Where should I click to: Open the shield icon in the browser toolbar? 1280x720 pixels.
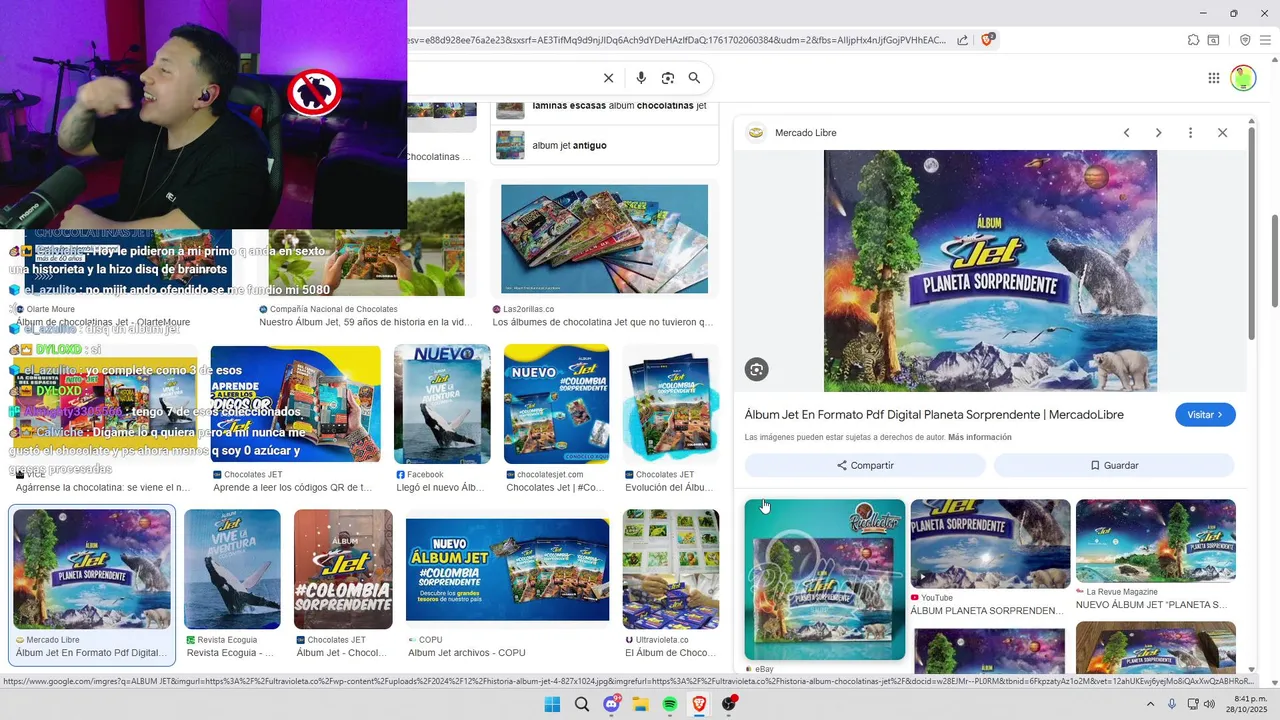click(1245, 40)
